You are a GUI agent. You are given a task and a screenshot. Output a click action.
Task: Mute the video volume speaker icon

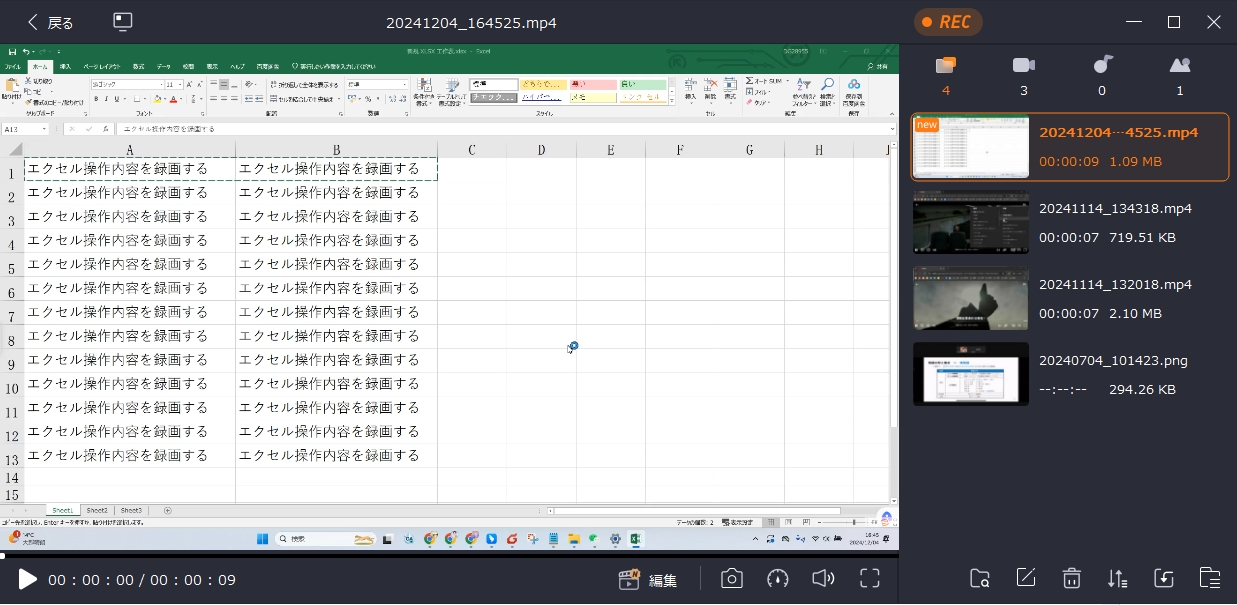(x=823, y=579)
